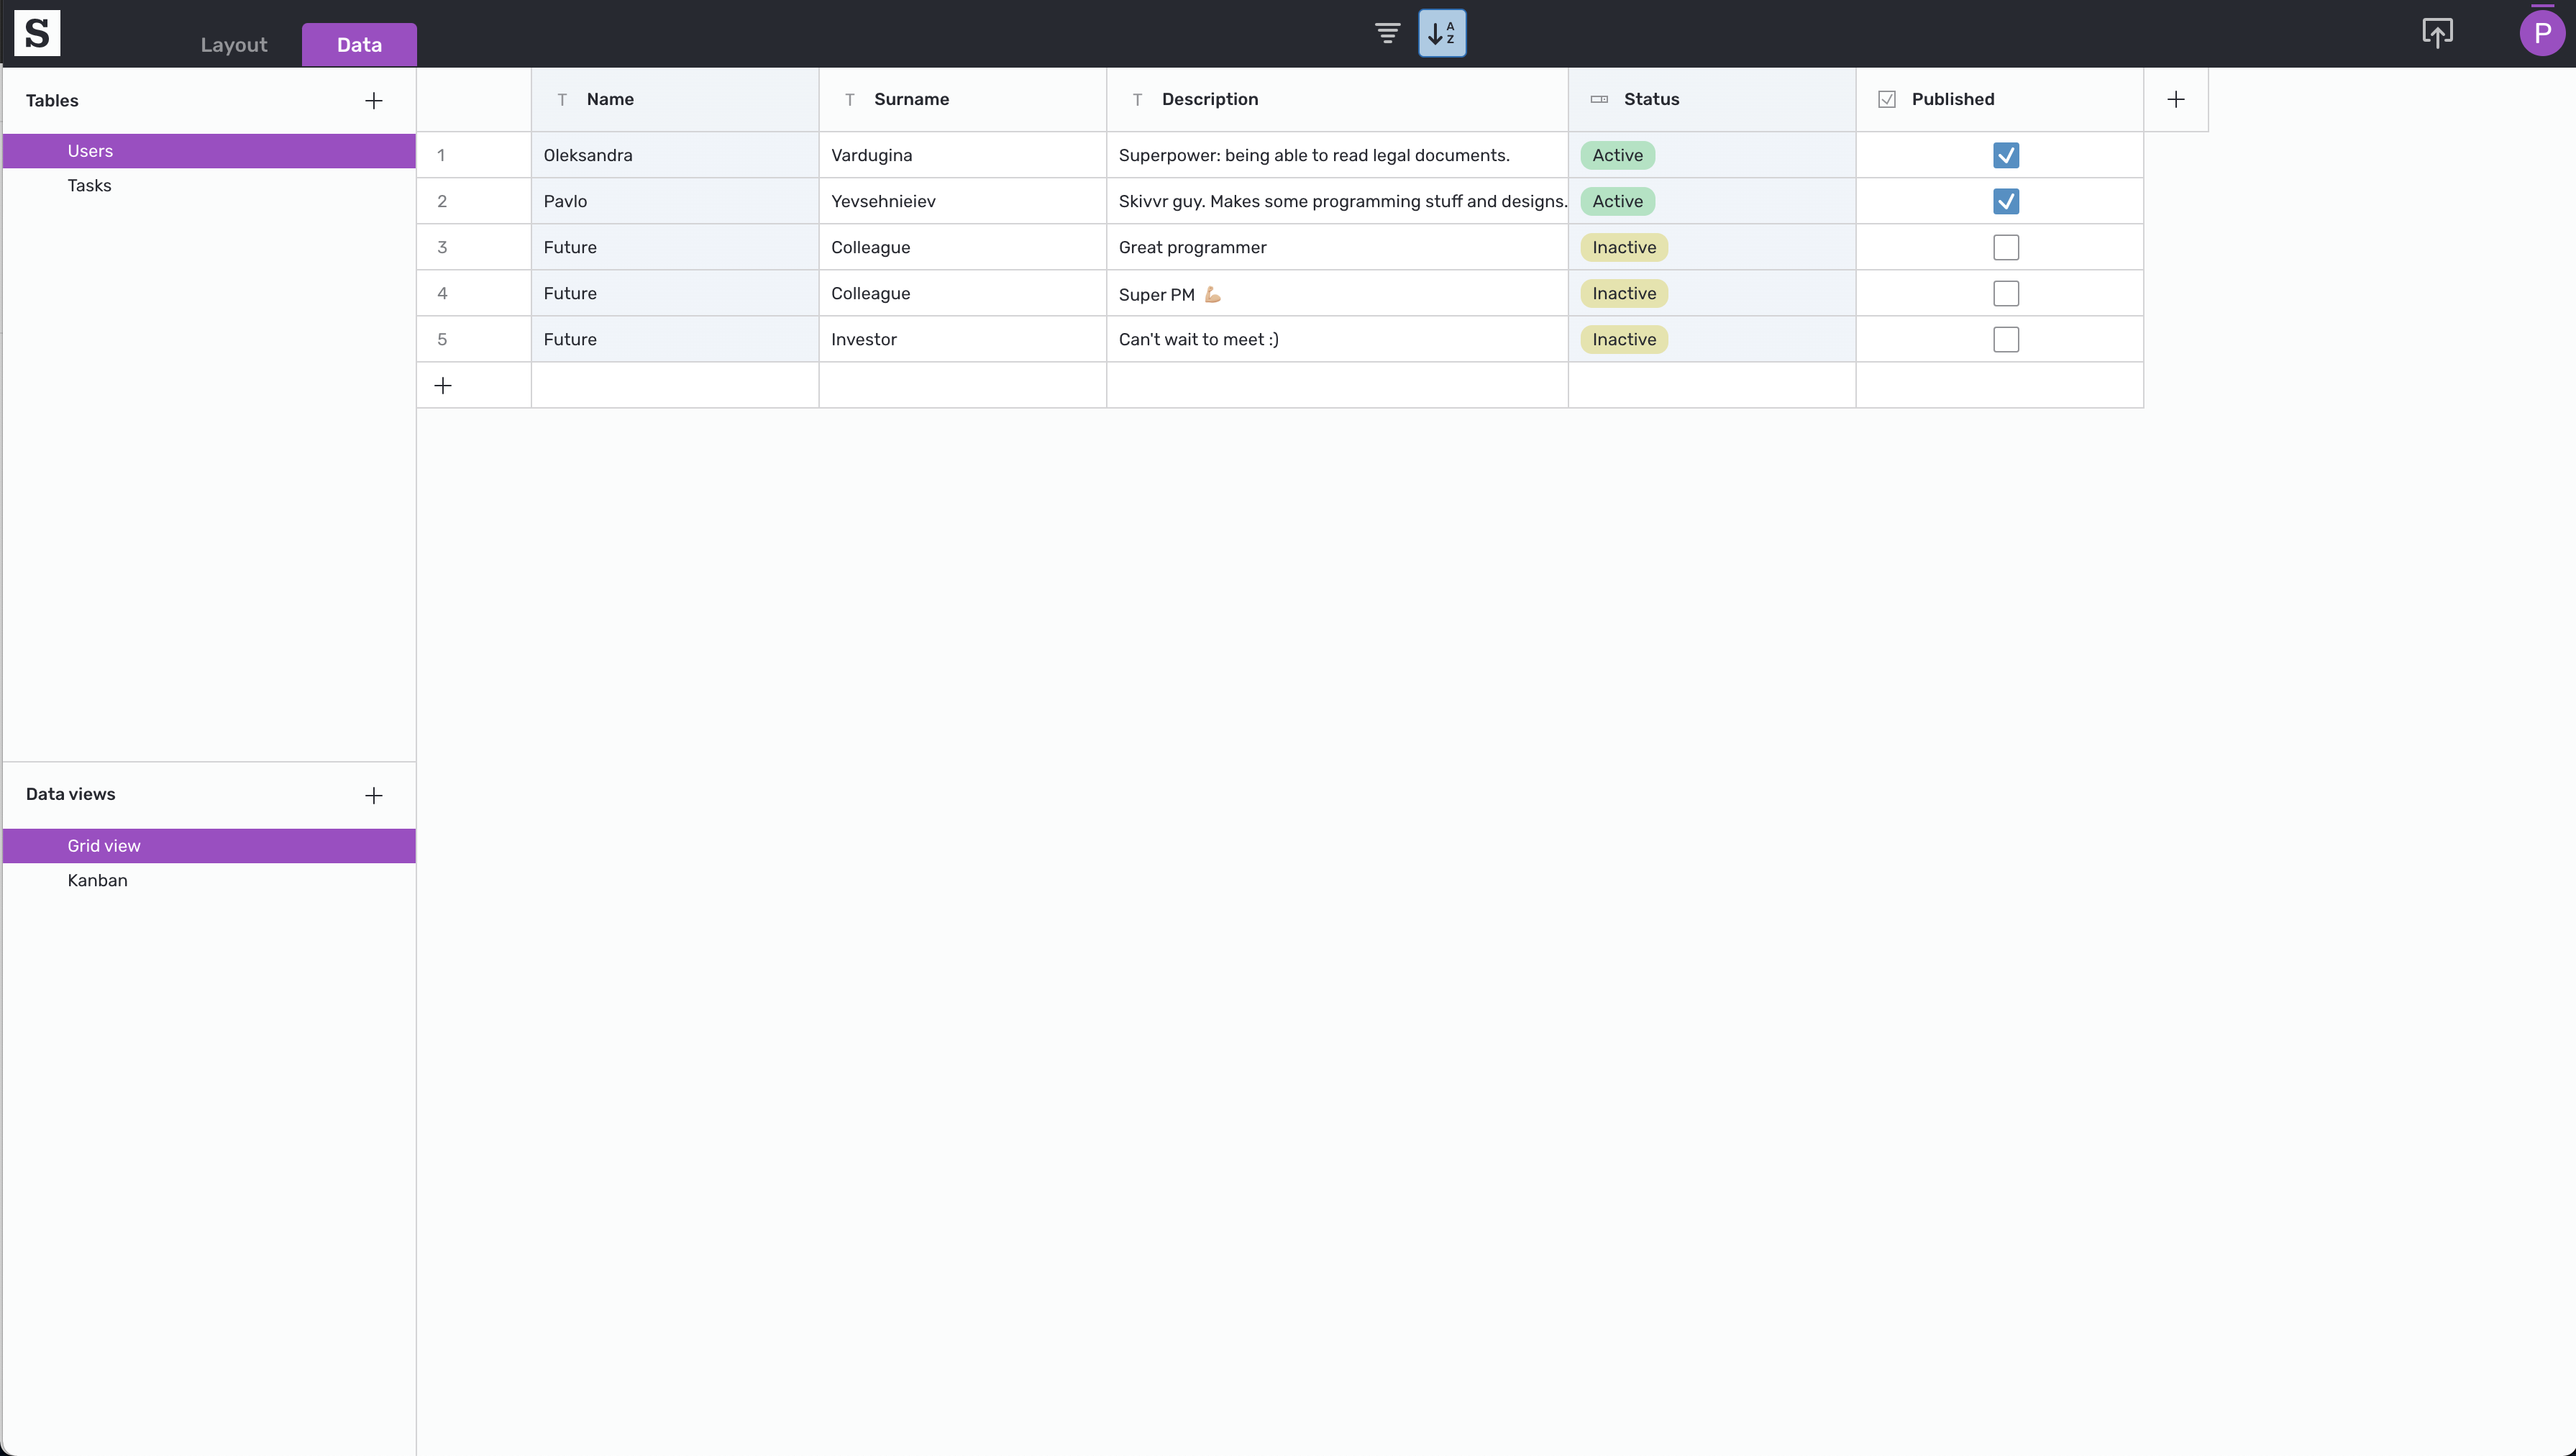2576x1456 pixels.
Task: Click the S app logo
Action: coord(37,33)
